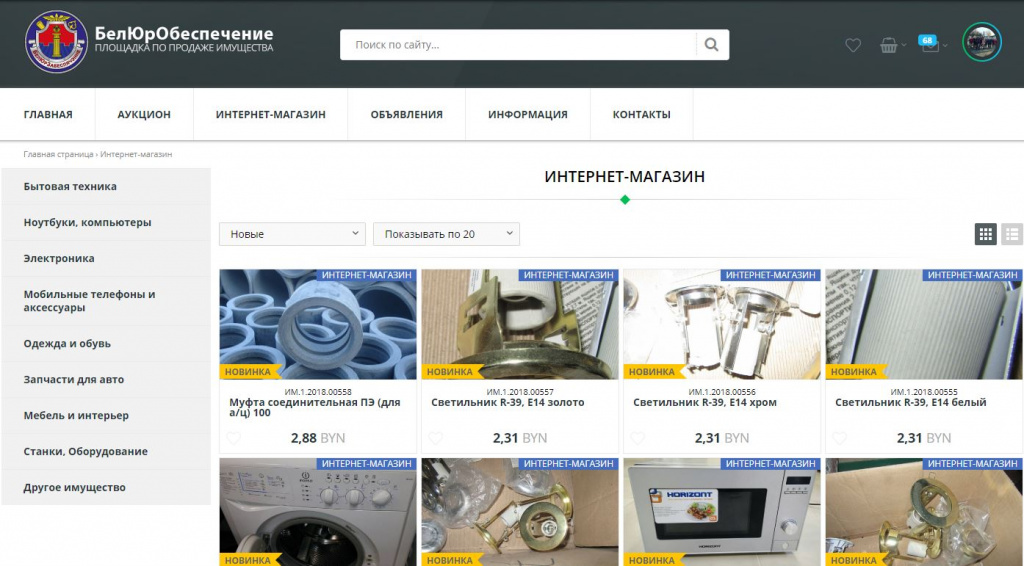The height and width of the screenshot is (566, 1024).
Task: Open the Аукцион menu item
Action: (144, 114)
